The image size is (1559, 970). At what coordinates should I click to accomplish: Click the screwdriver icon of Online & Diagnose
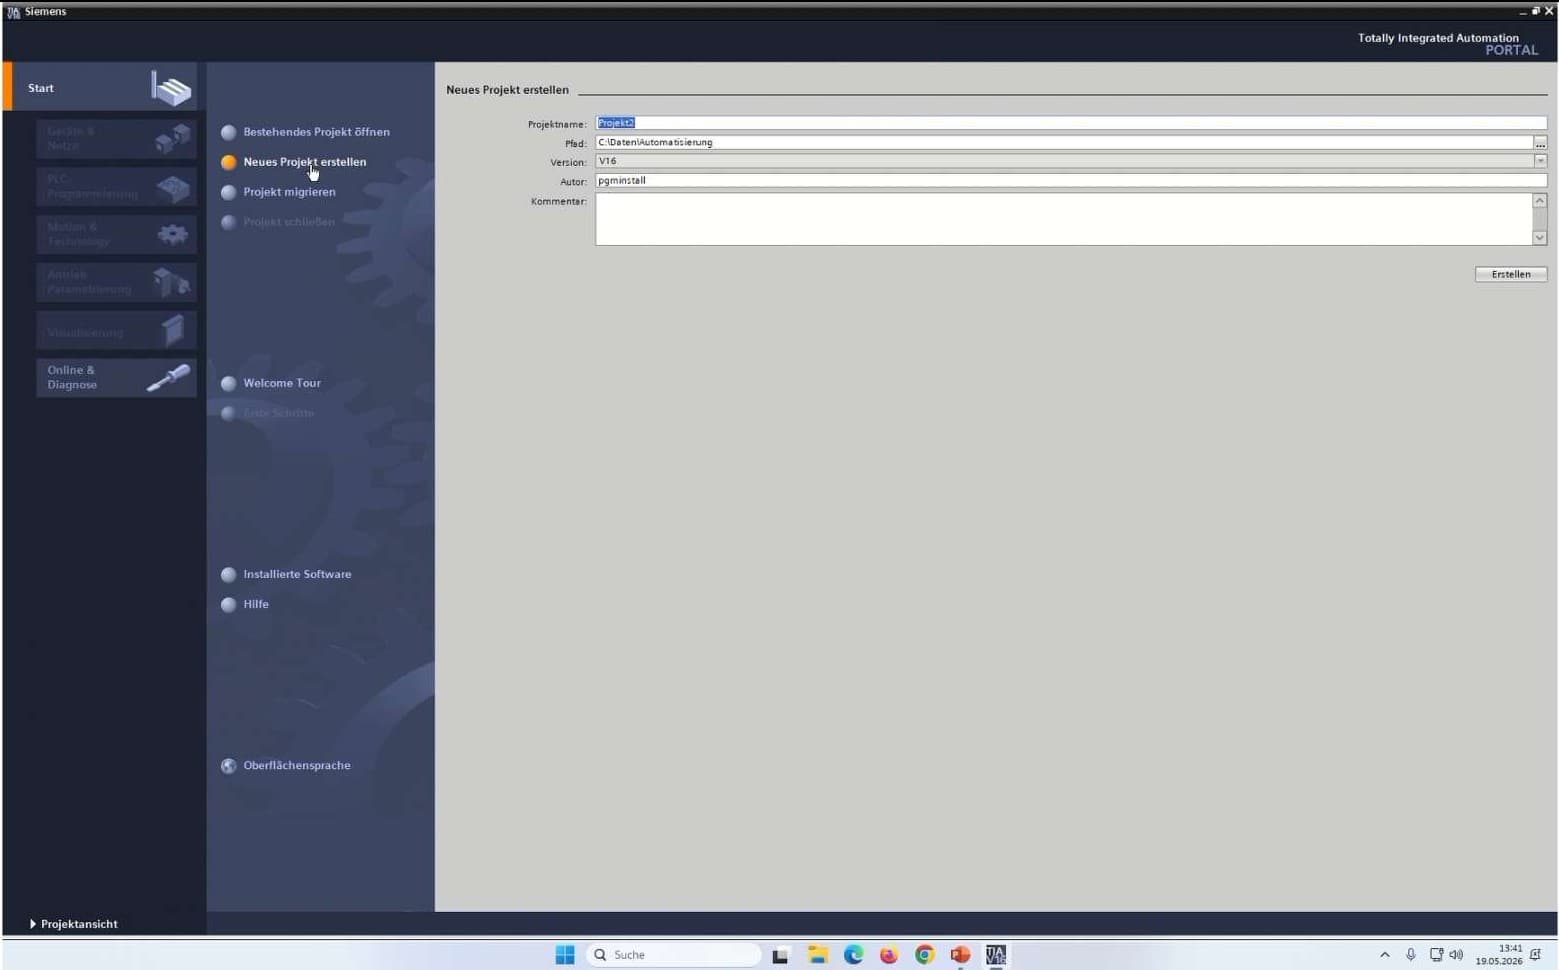[168, 378]
